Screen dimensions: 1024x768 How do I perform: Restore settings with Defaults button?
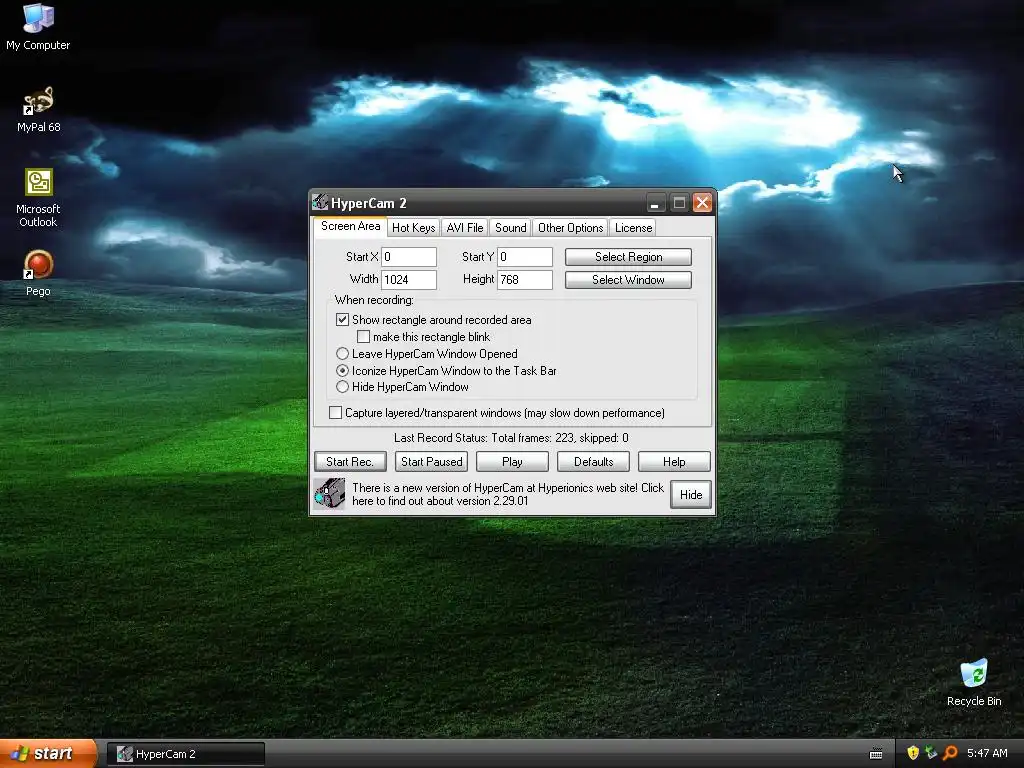click(x=593, y=462)
